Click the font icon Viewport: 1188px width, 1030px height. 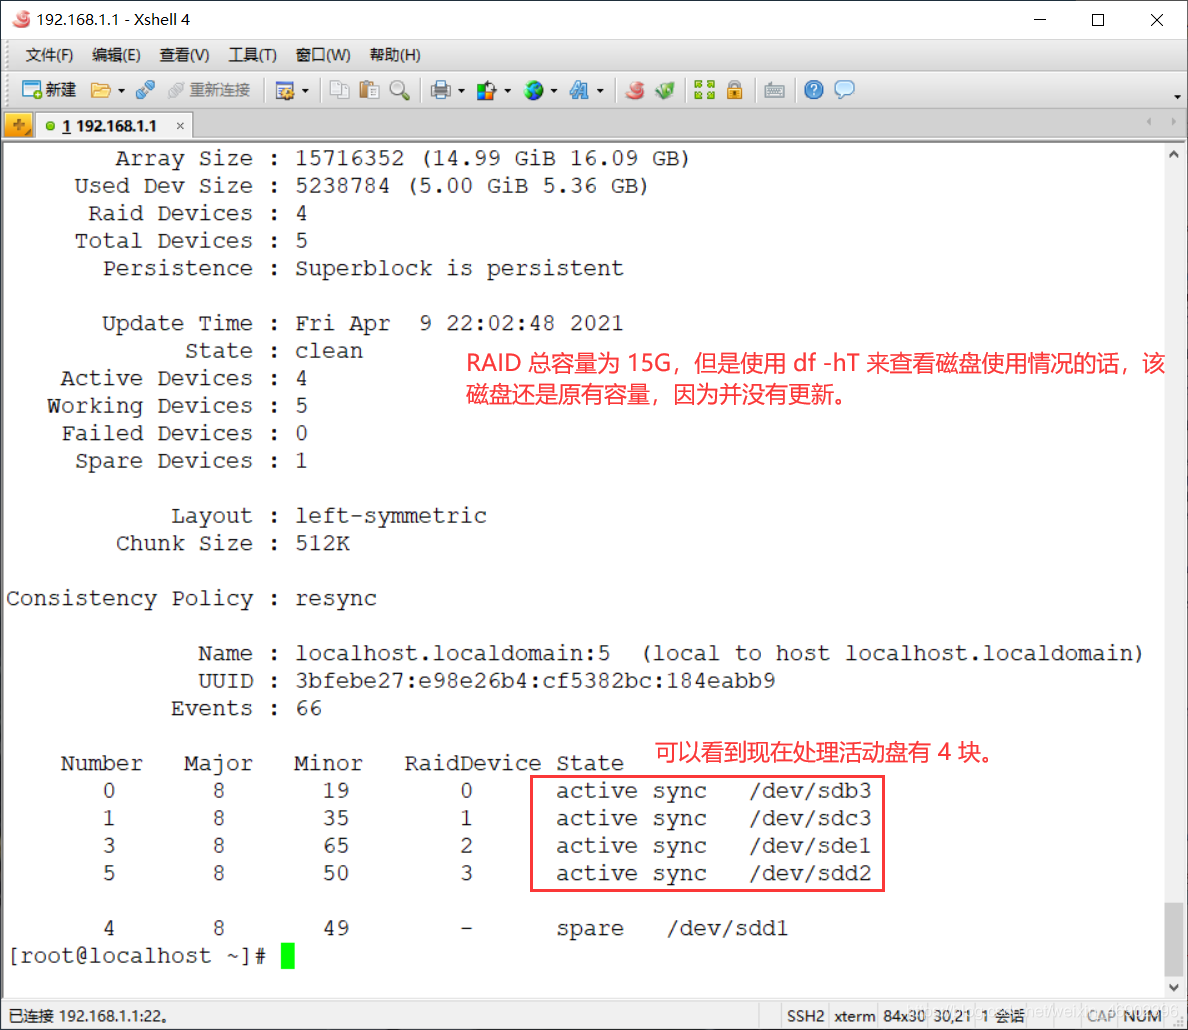tap(579, 90)
